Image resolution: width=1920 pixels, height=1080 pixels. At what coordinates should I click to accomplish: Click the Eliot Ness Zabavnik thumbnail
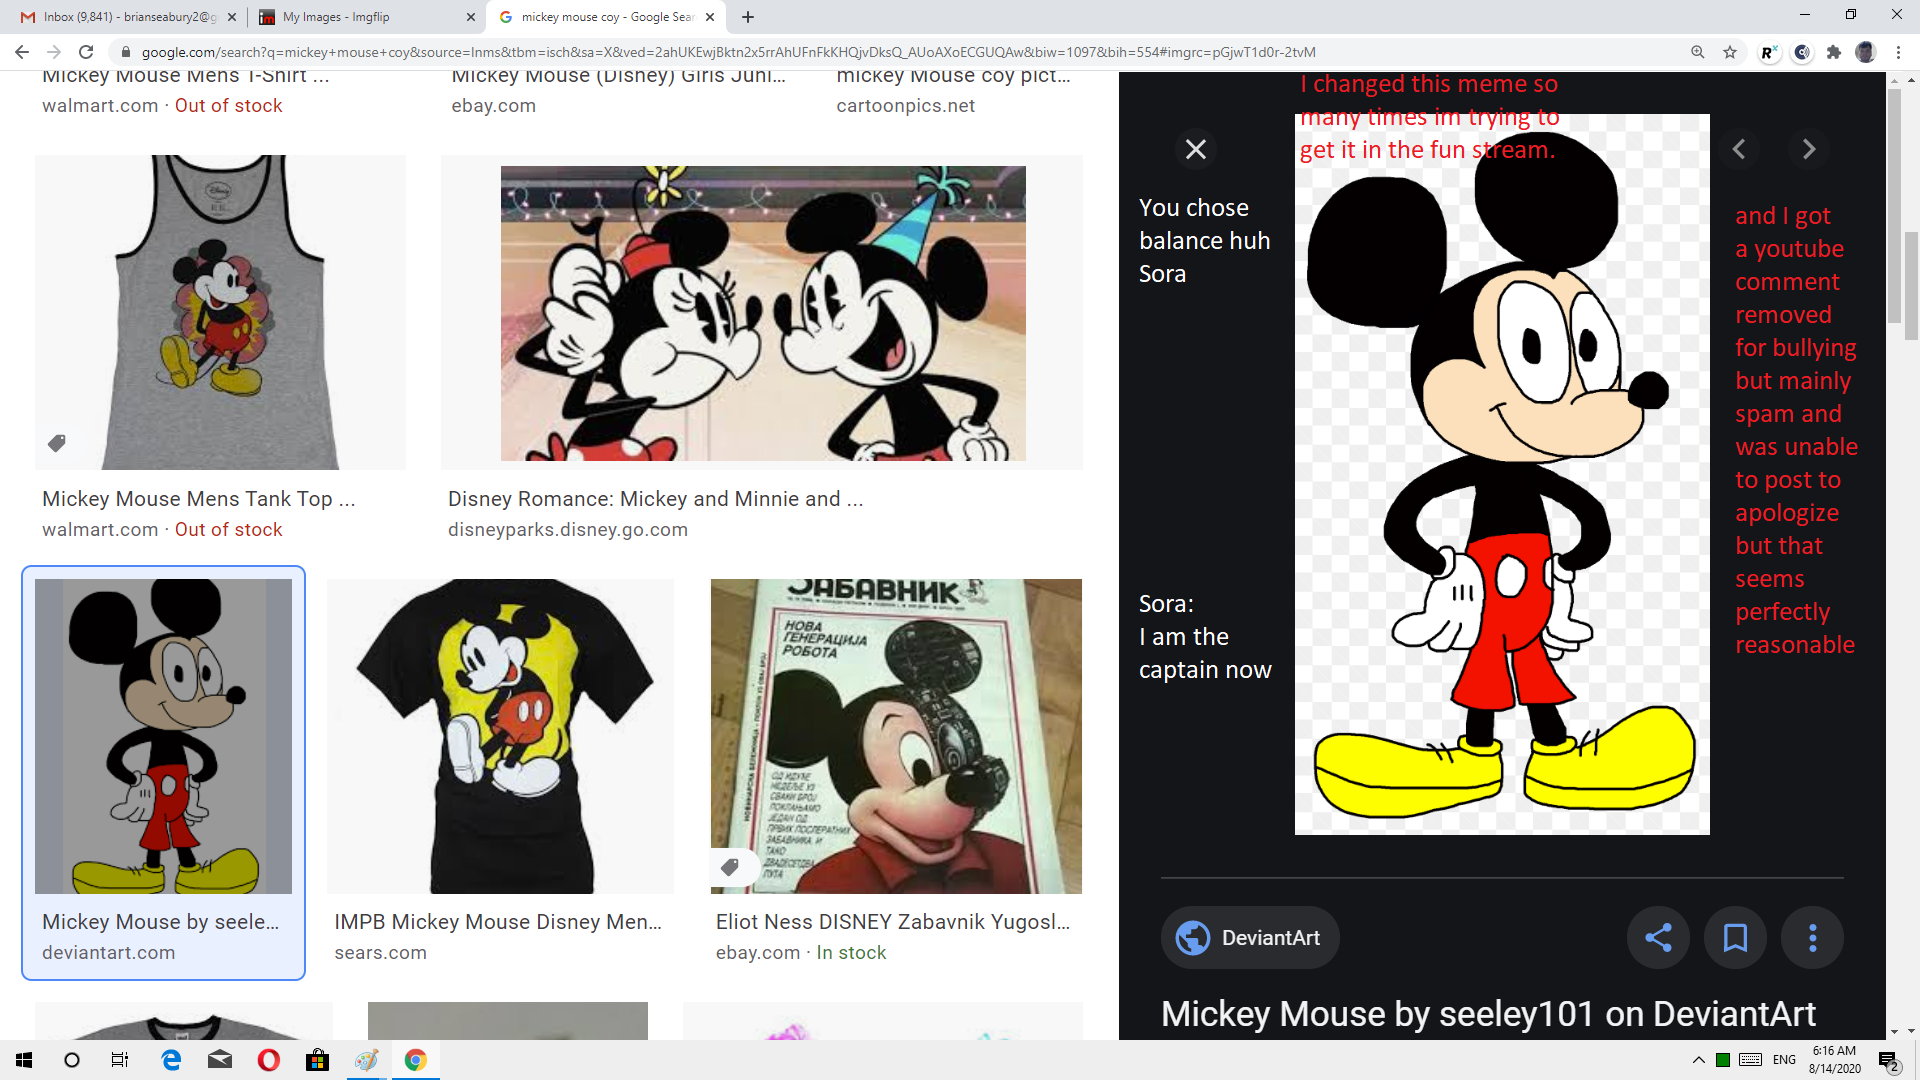pos(897,735)
